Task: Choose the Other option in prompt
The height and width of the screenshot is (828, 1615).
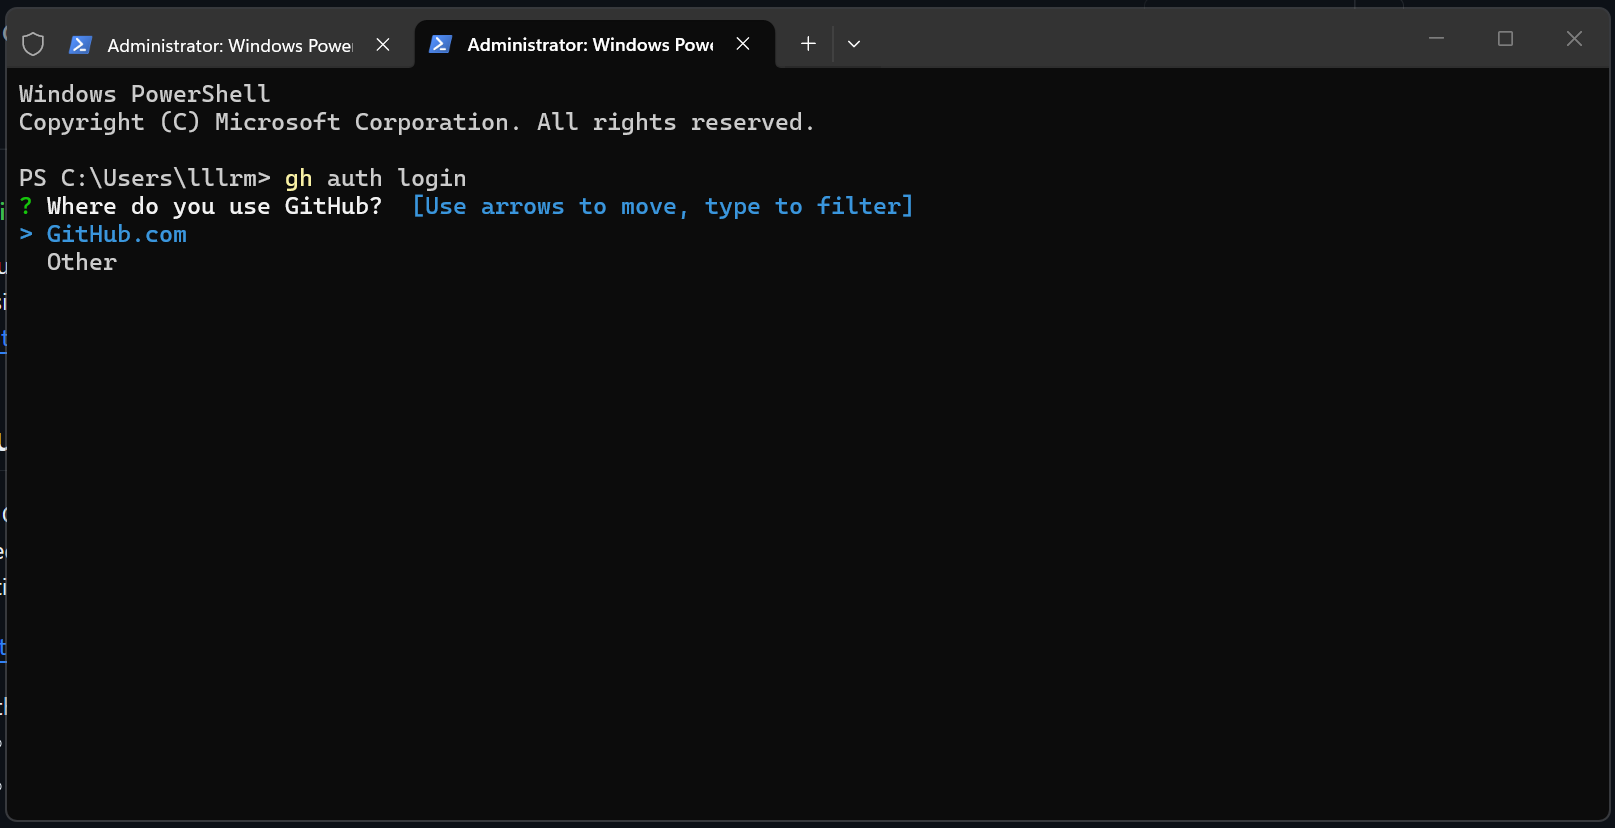Action: click(x=82, y=262)
